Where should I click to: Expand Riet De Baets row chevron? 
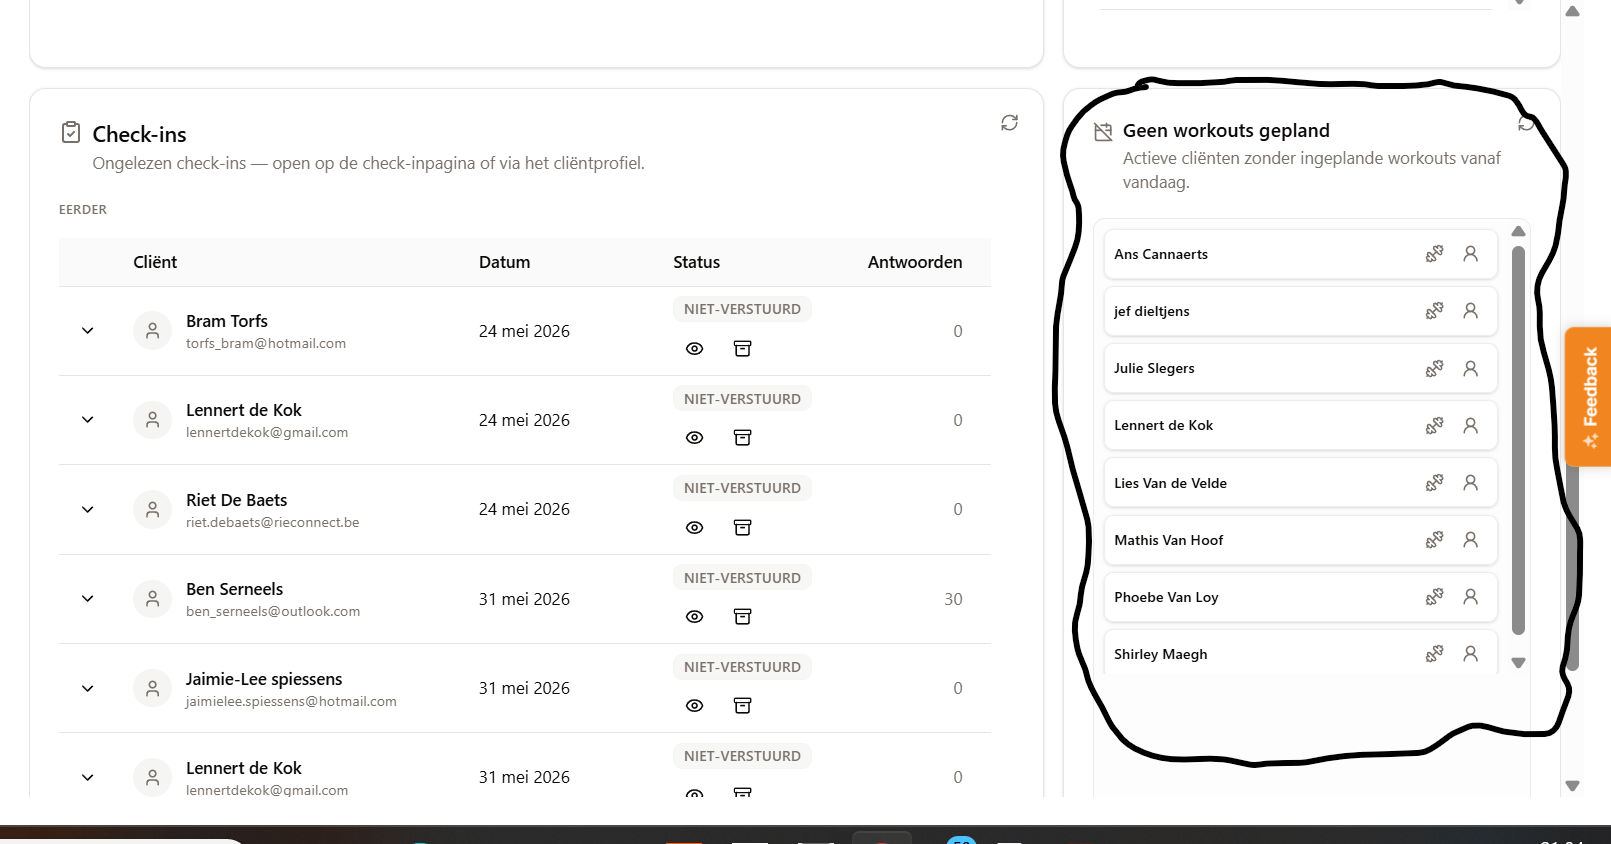click(88, 510)
